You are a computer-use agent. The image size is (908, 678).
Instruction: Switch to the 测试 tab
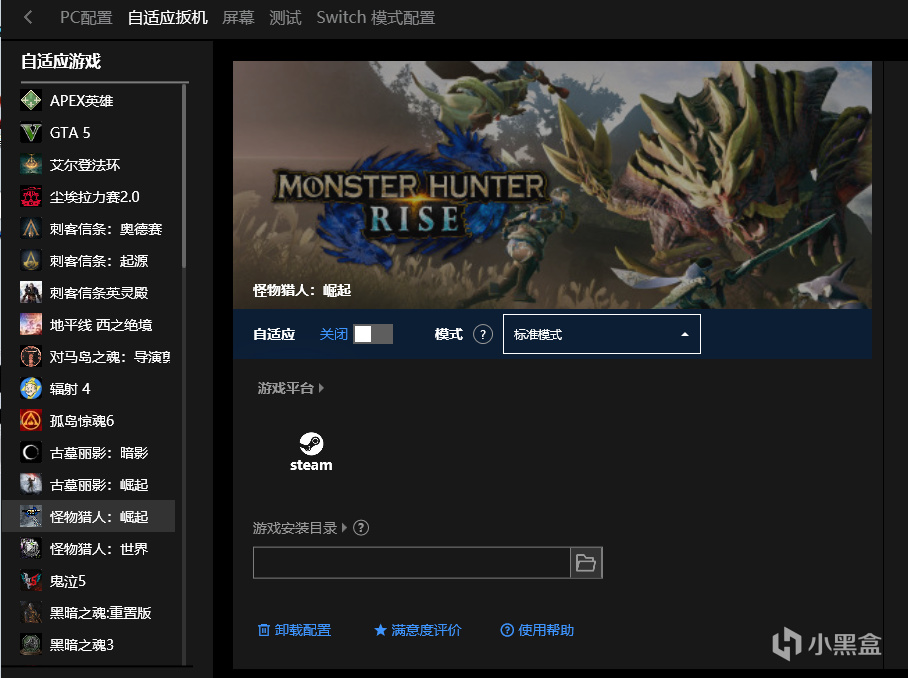[285, 17]
